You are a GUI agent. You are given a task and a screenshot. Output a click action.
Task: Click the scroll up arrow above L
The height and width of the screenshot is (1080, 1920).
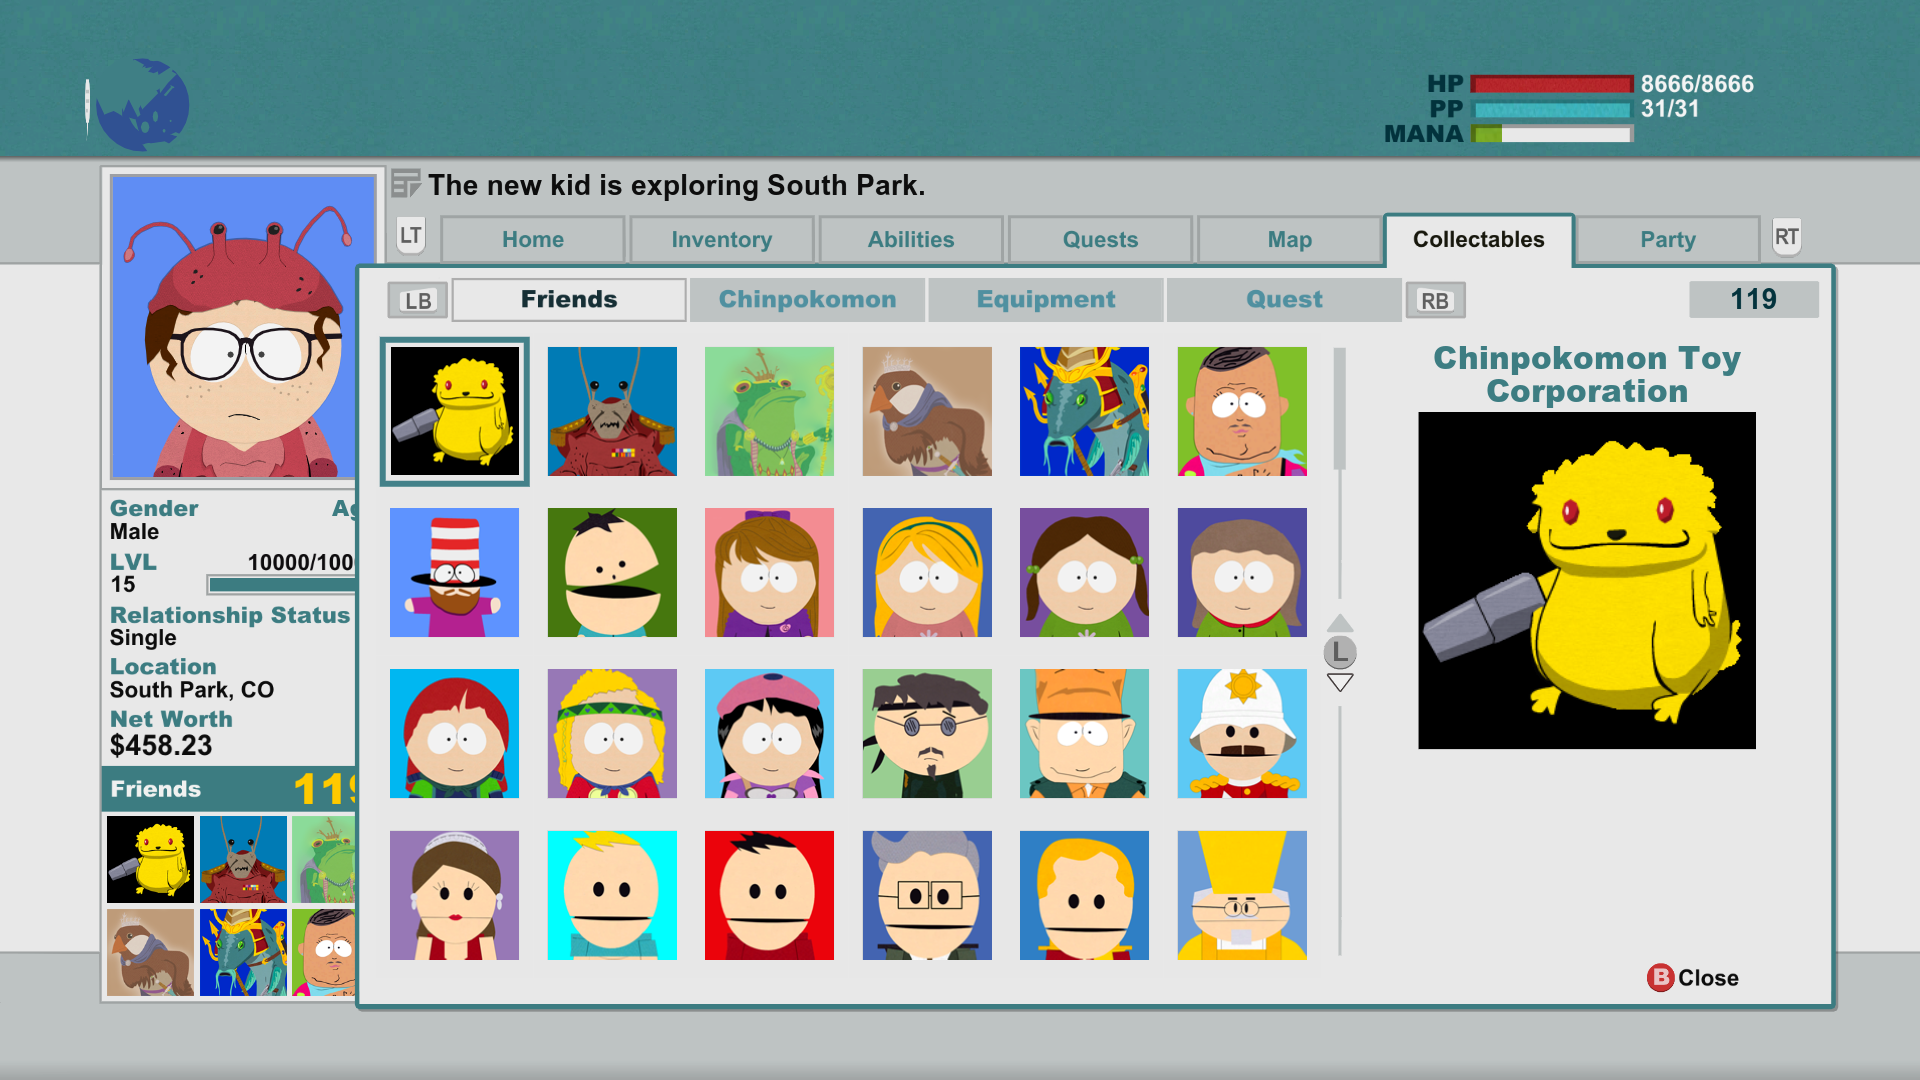(x=1340, y=623)
